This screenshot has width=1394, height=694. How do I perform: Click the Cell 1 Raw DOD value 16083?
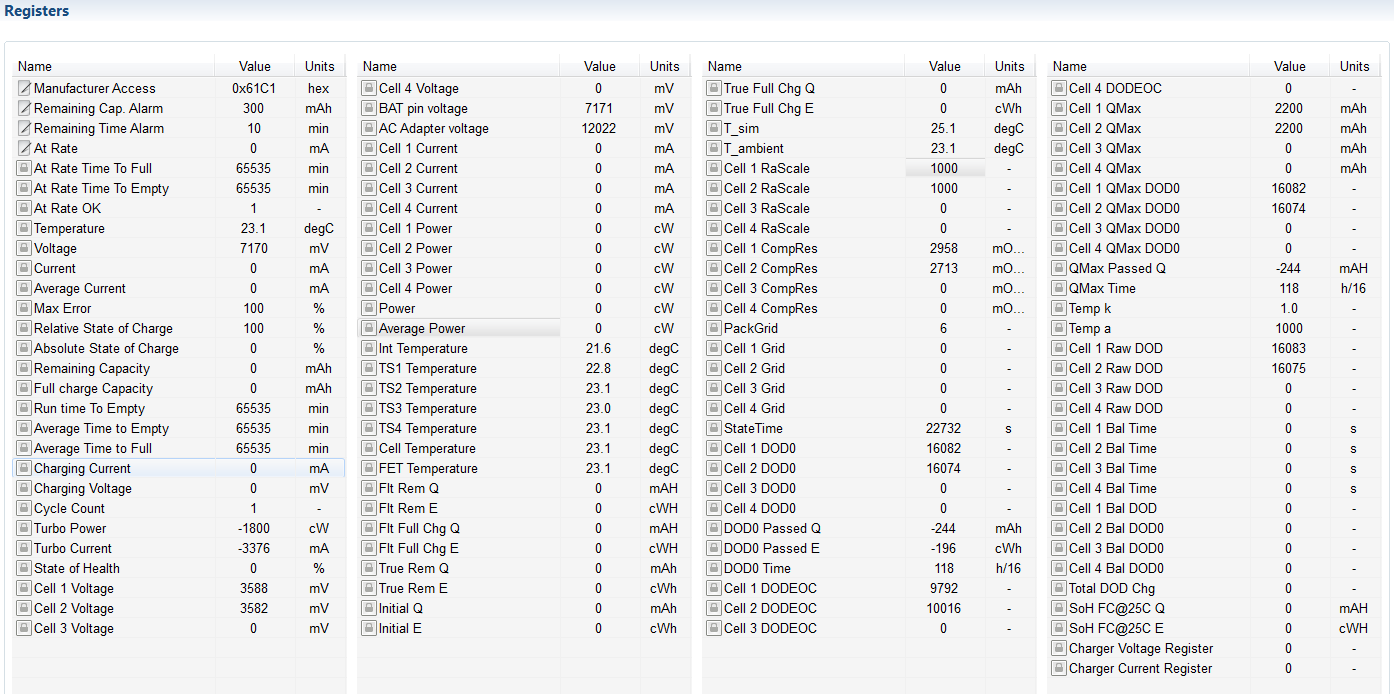pyautogui.click(x=1289, y=348)
